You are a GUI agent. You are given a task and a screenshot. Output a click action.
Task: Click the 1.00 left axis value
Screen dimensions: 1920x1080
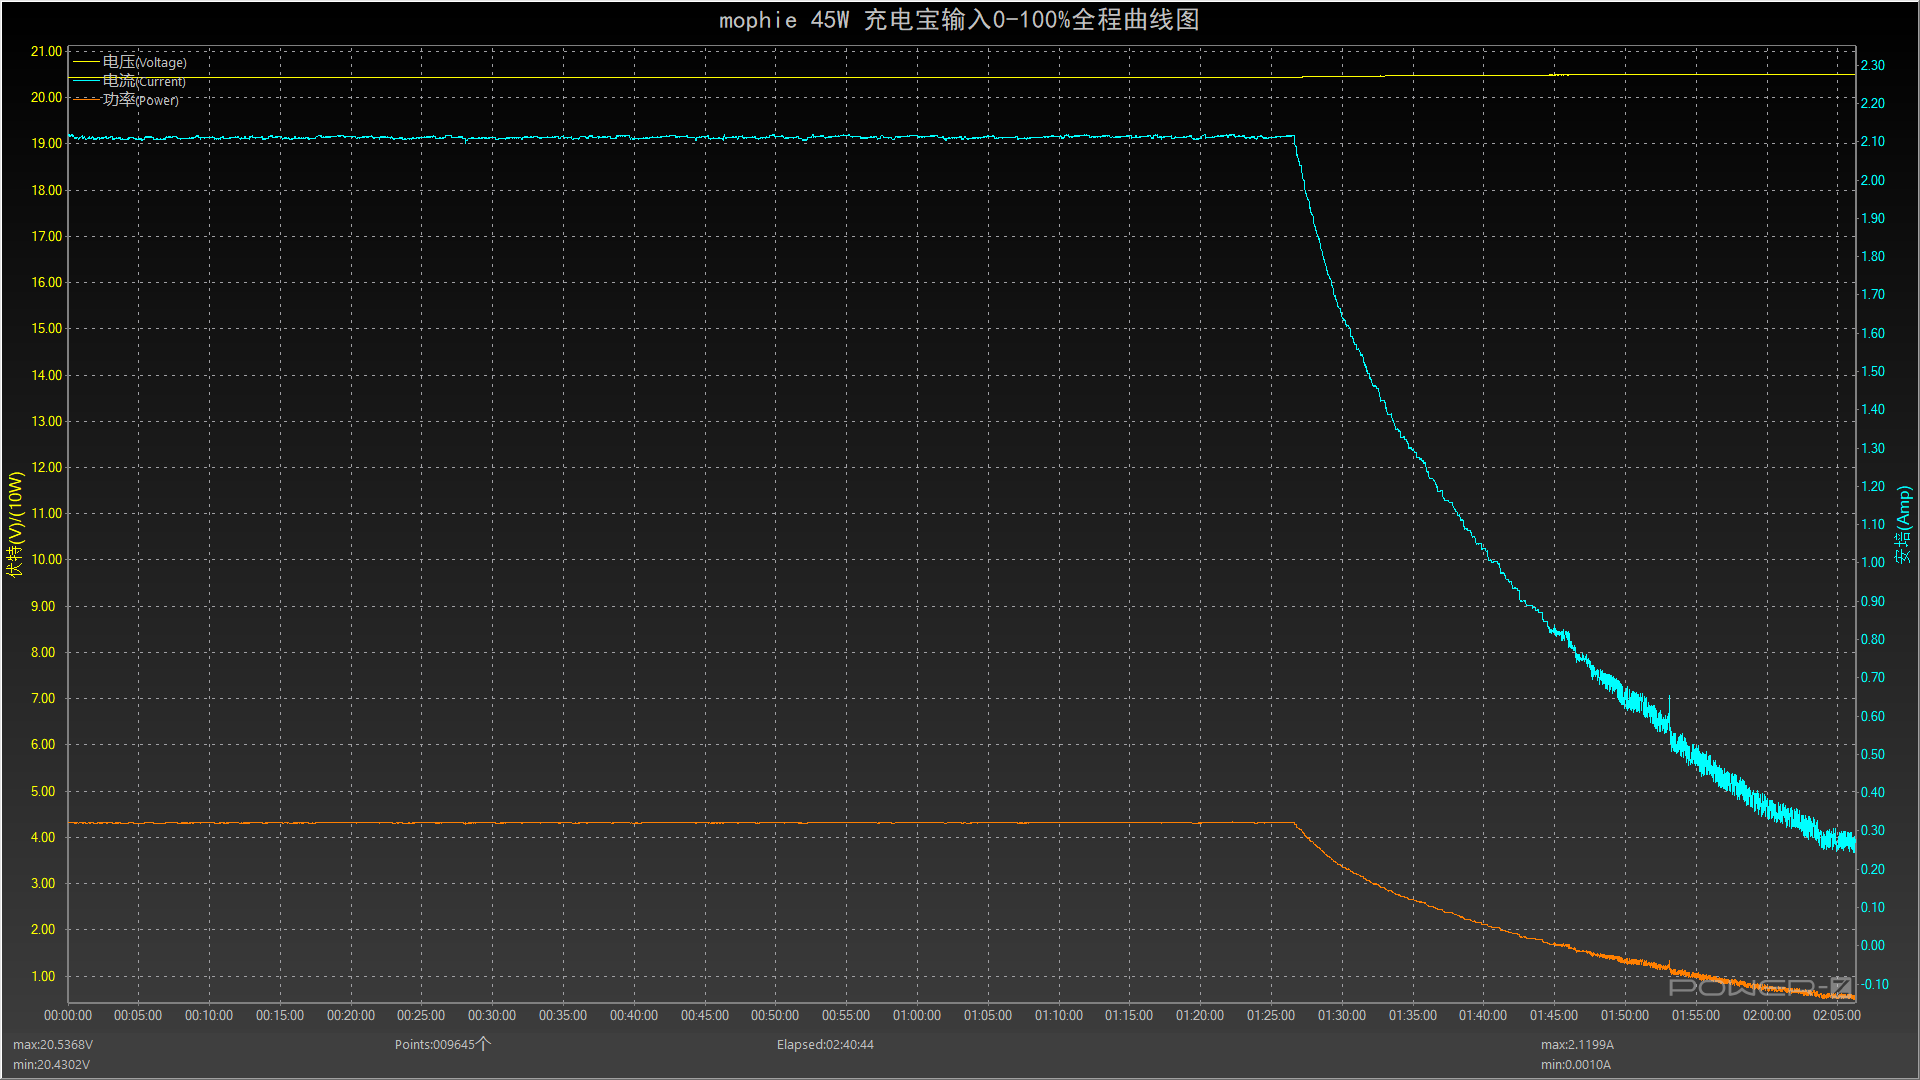[x=43, y=976]
